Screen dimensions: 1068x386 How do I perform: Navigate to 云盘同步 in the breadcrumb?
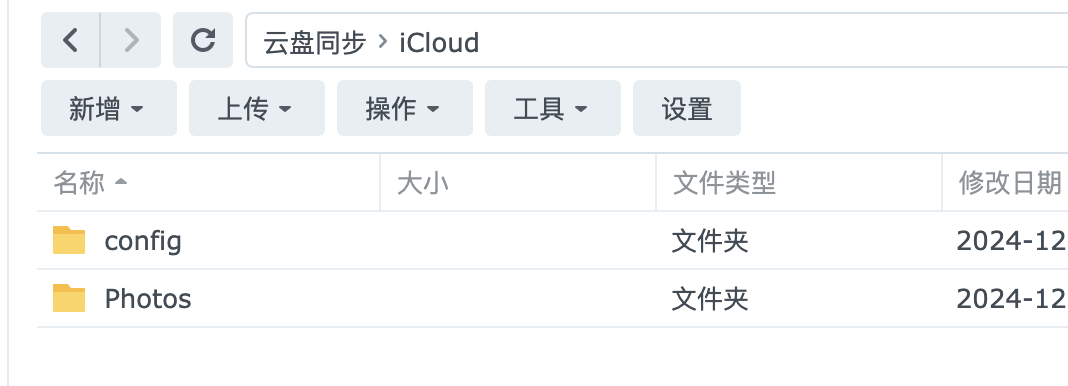point(315,42)
